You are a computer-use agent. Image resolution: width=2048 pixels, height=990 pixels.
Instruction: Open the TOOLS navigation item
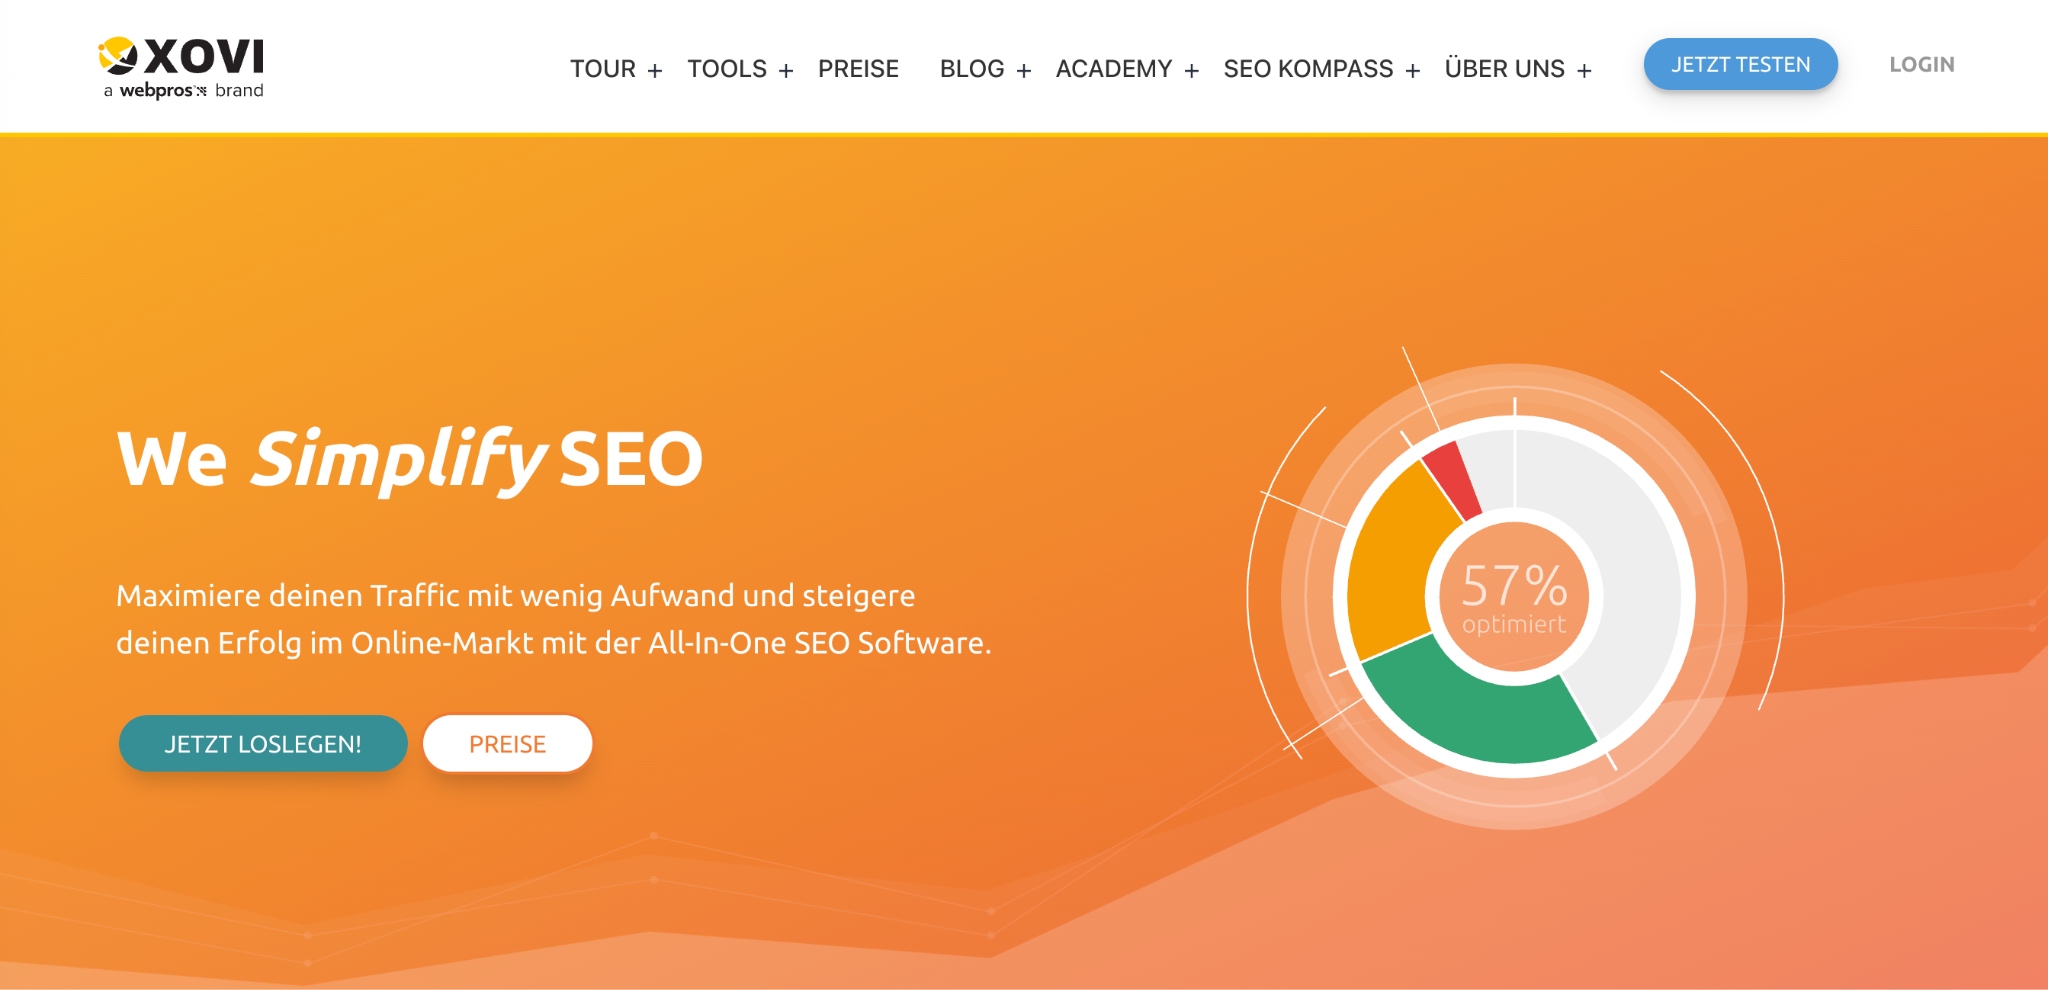[727, 69]
